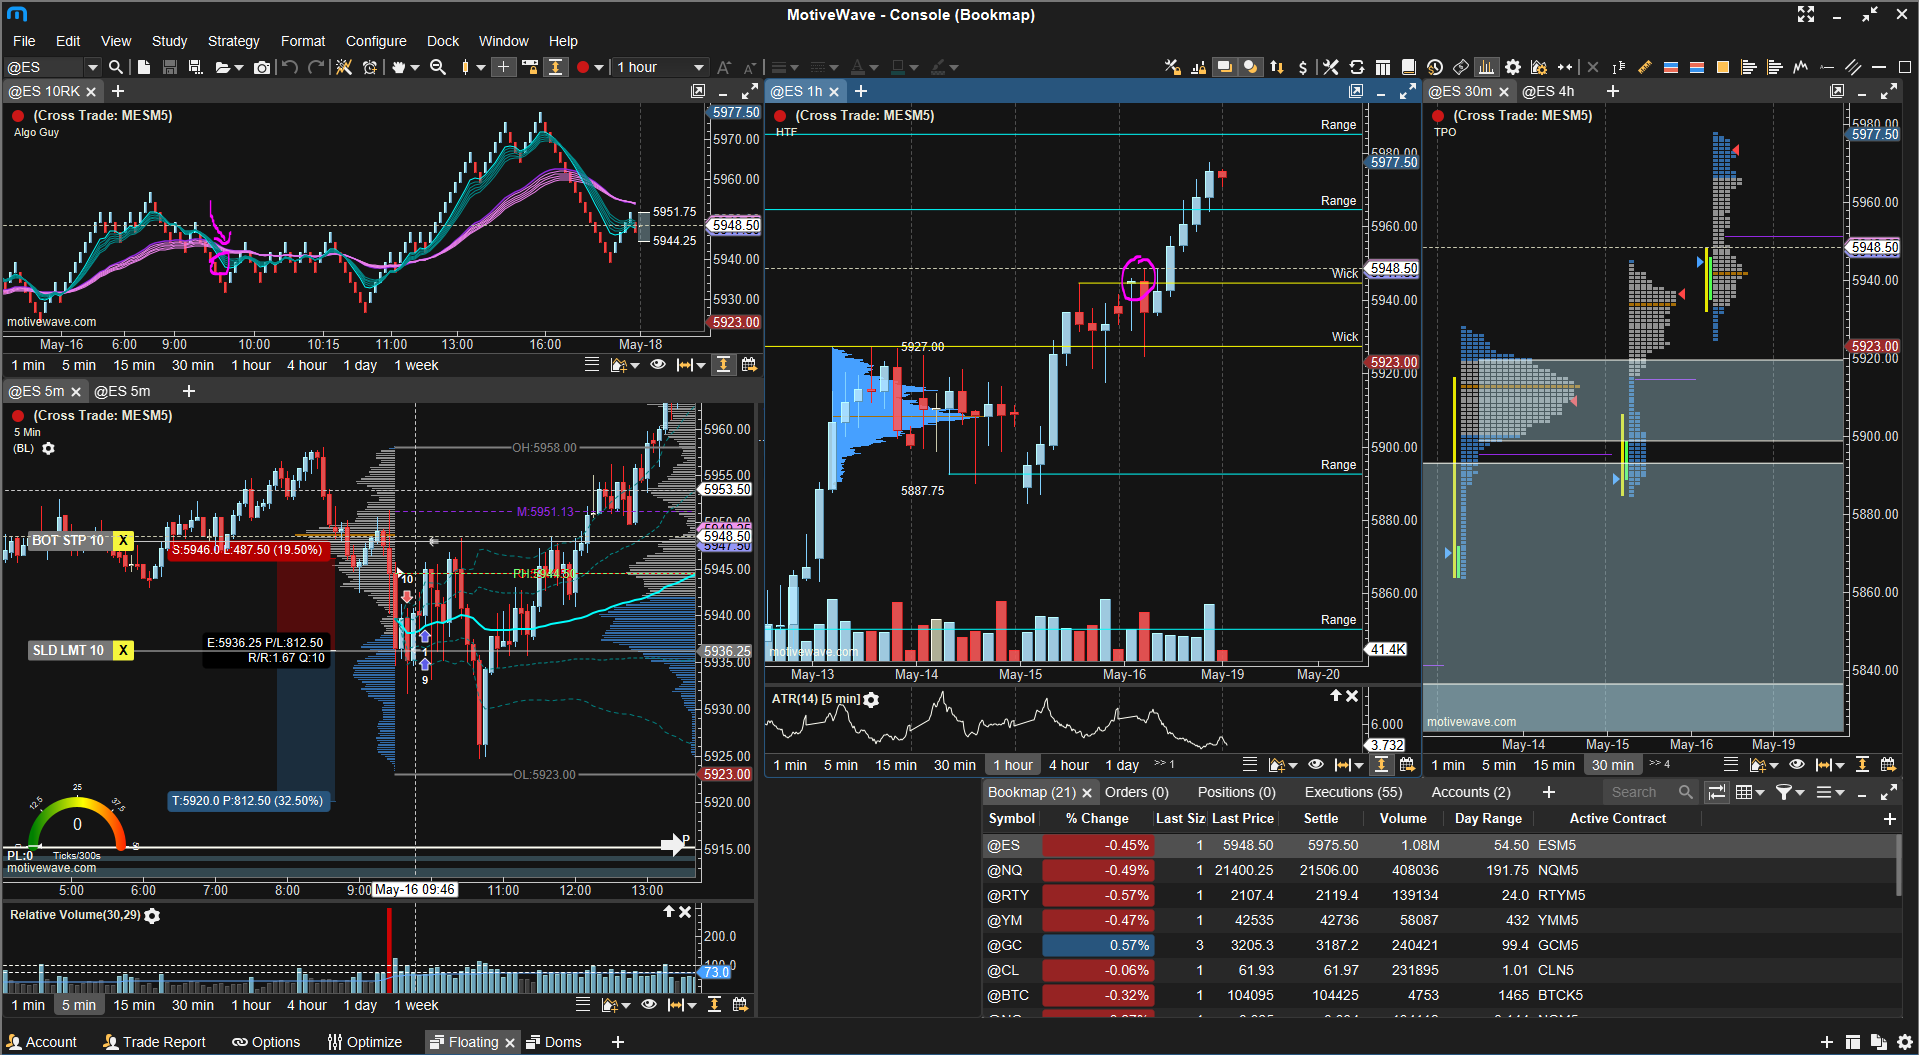Cancel the SLD LMT 10 order with X

[123, 650]
